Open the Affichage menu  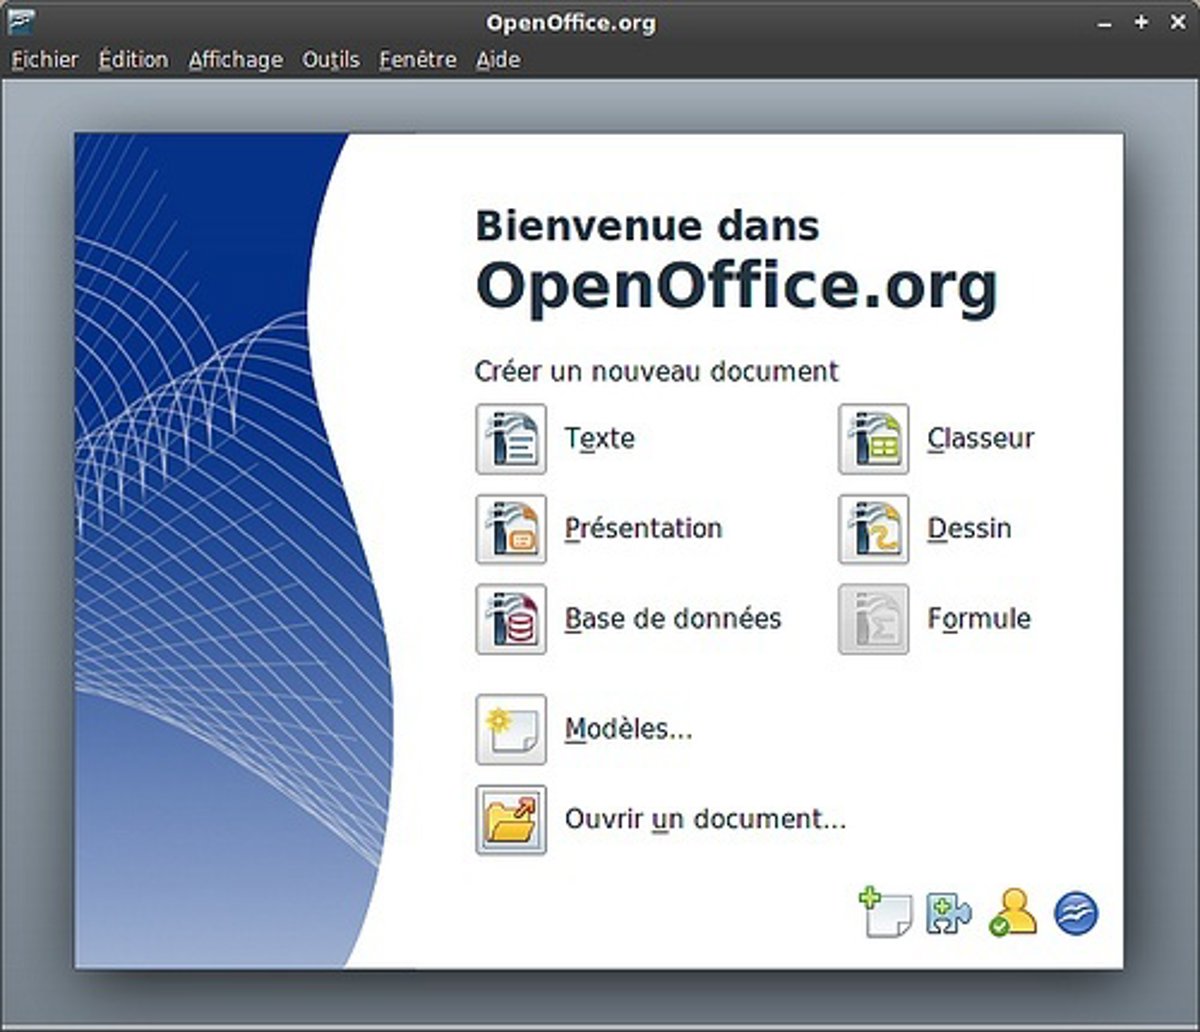click(x=235, y=60)
